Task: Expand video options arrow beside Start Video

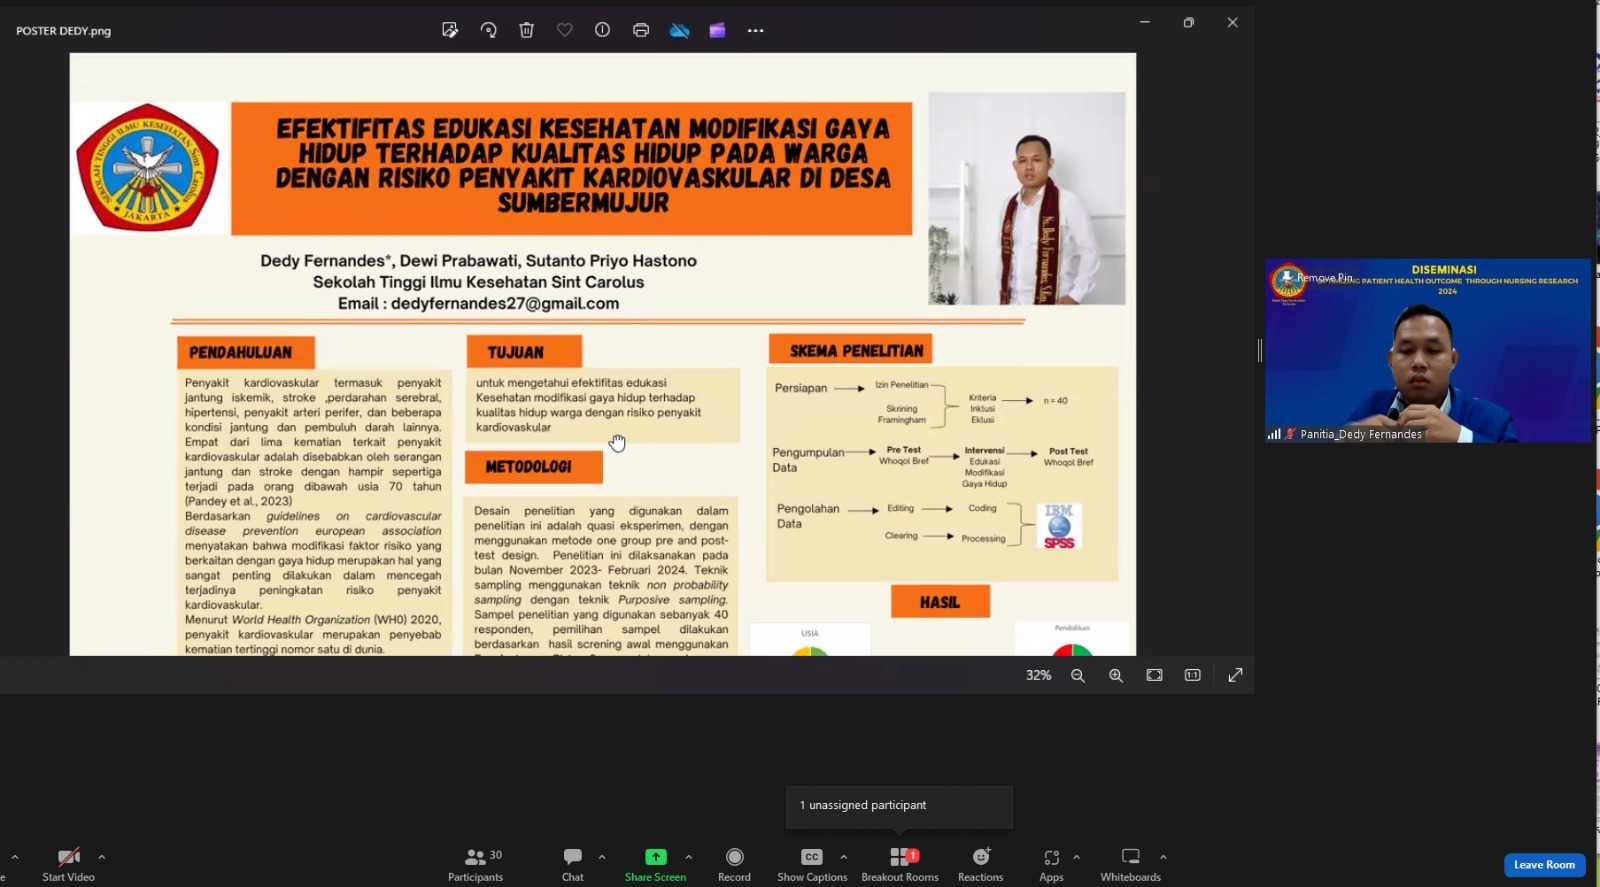Action: (102, 857)
